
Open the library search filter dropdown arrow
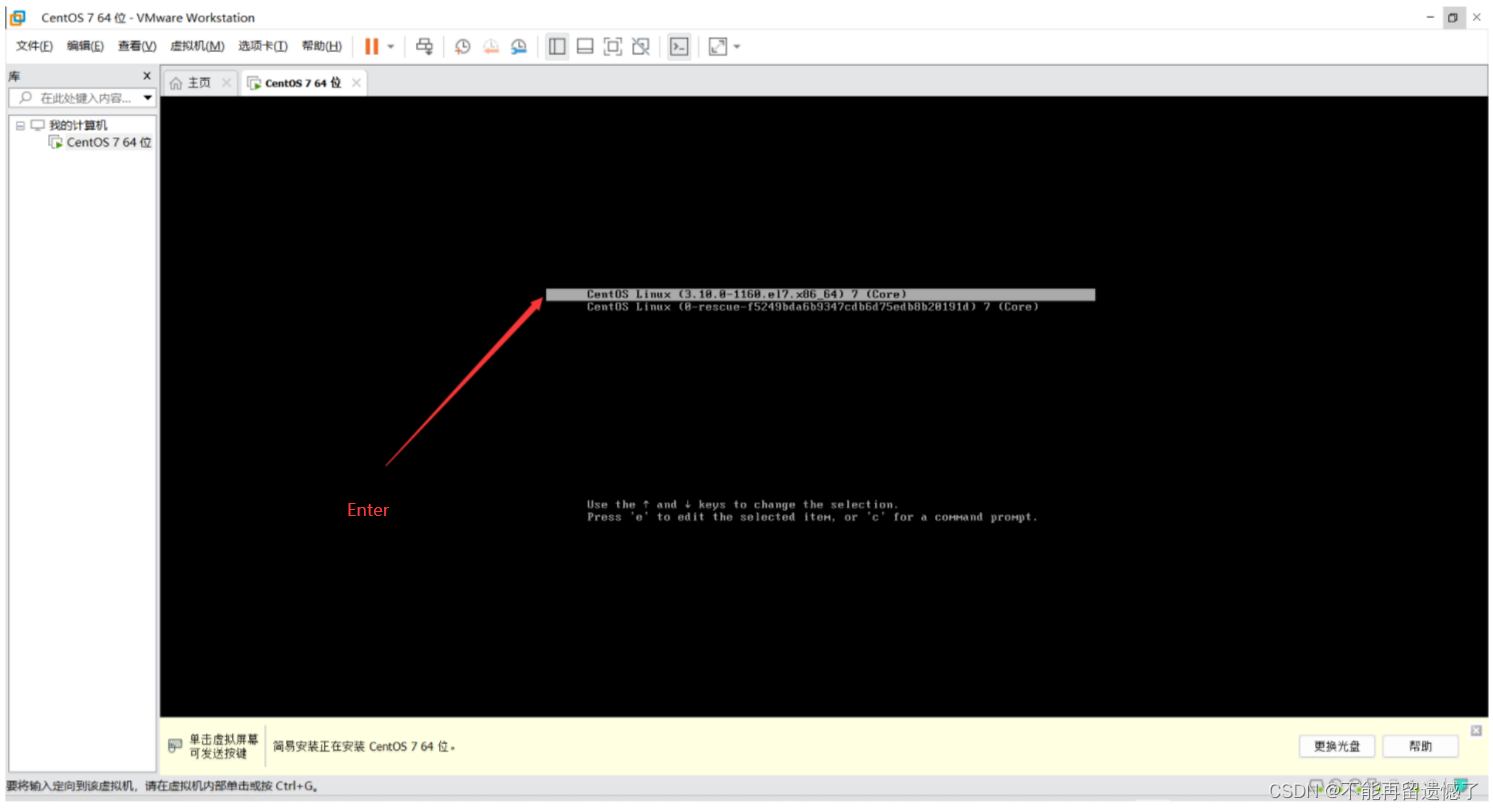(148, 98)
